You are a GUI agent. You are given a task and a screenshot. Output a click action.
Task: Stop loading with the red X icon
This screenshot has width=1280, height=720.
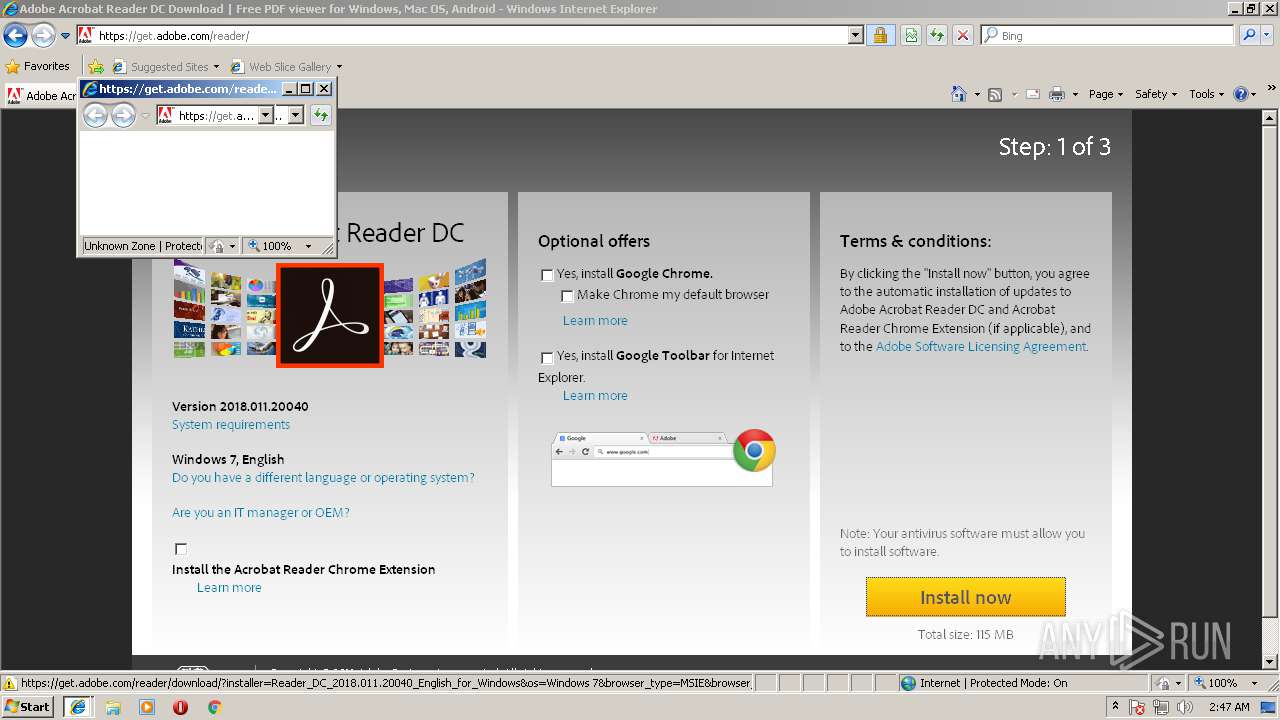coord(962,35)
